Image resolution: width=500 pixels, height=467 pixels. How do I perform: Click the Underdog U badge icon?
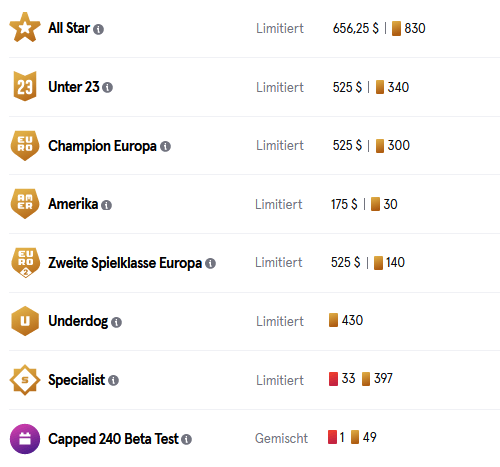coord(25,321)
